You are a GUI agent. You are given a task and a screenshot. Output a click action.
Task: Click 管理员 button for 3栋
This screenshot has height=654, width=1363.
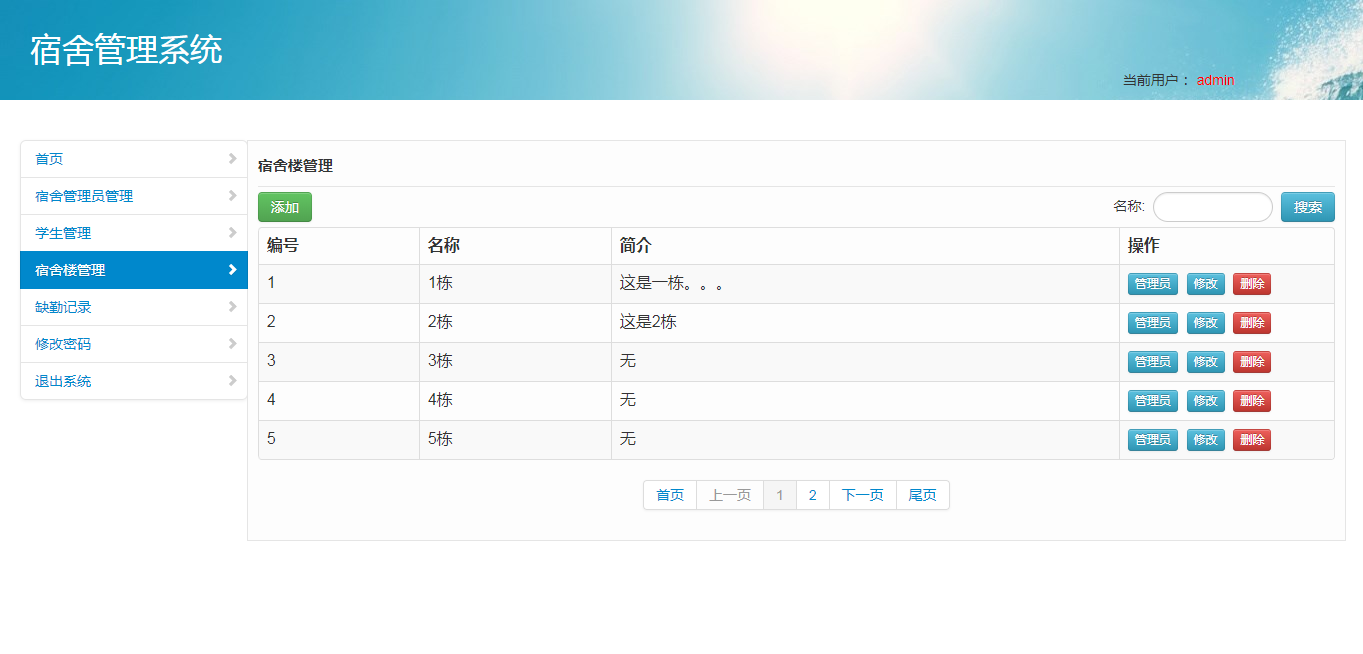click(x=1153, y=362)
